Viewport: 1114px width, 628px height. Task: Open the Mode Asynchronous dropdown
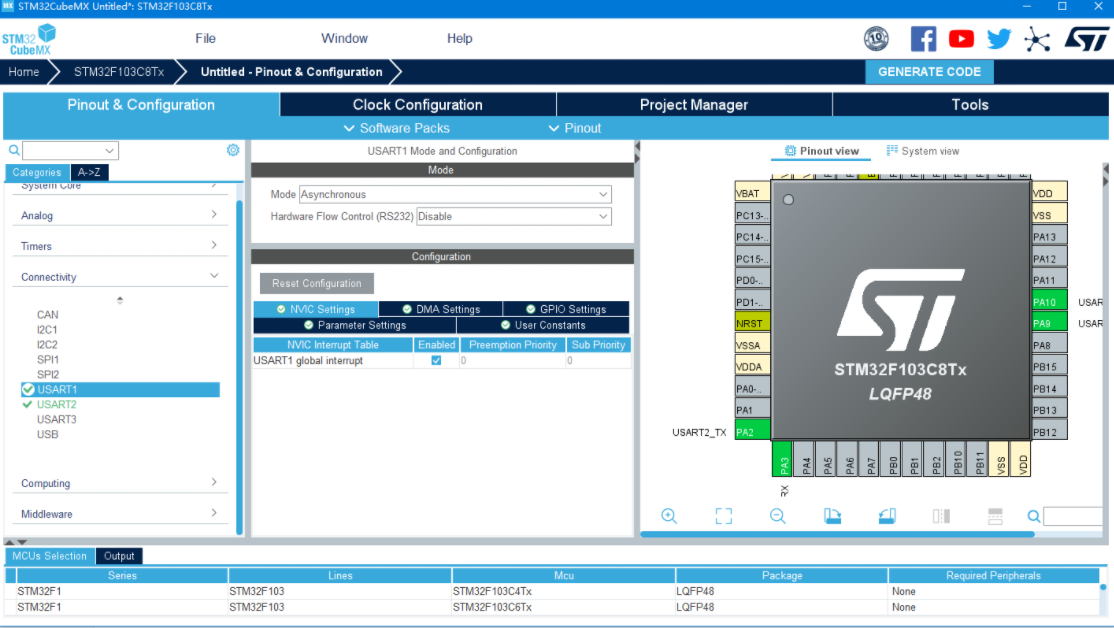[x=455, y=194]
